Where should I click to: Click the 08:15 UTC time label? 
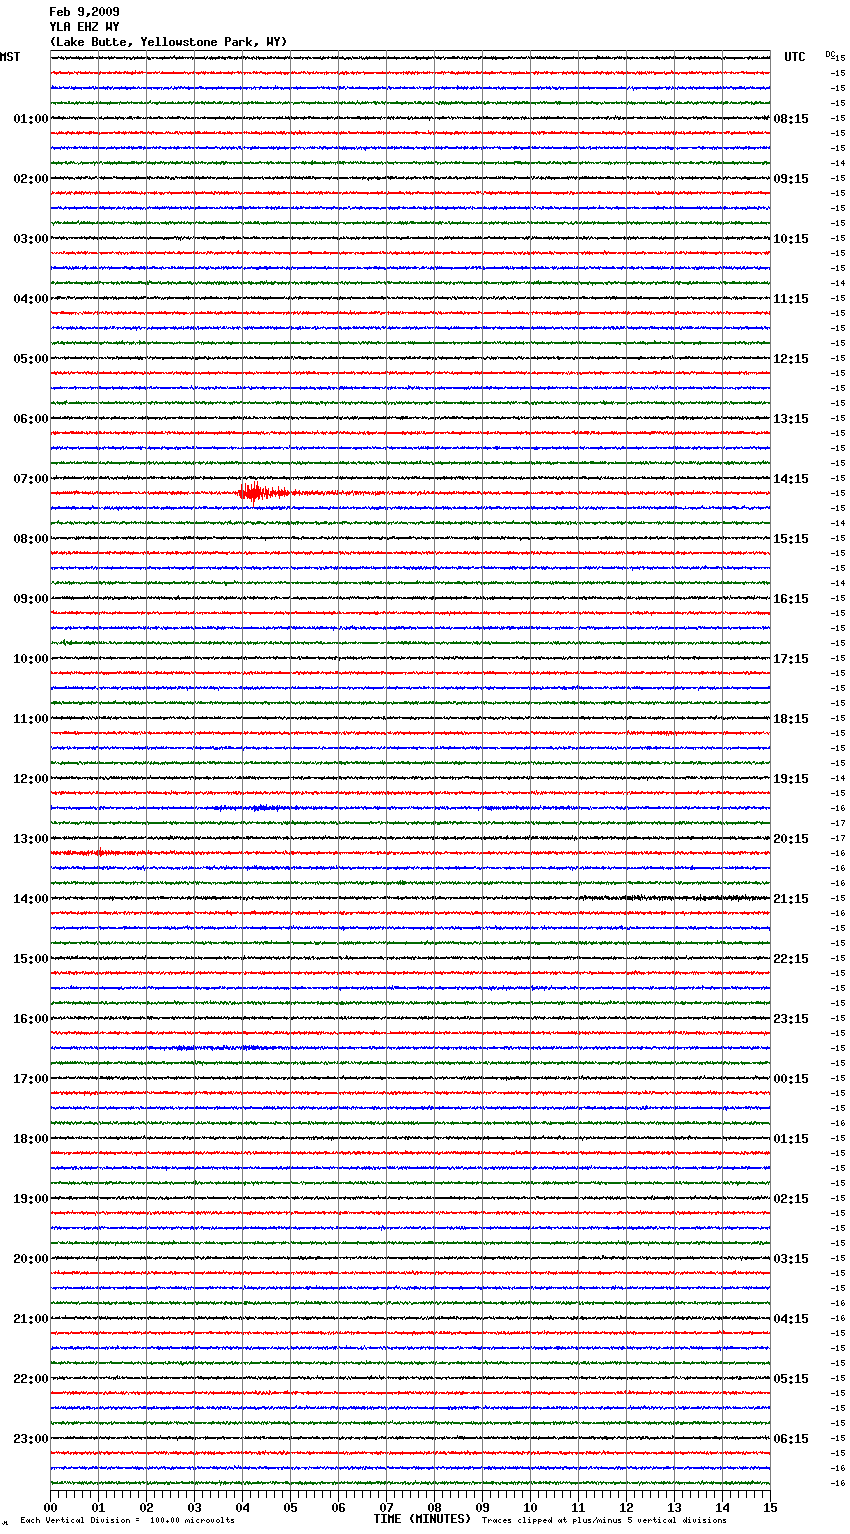tap(791, 119)
